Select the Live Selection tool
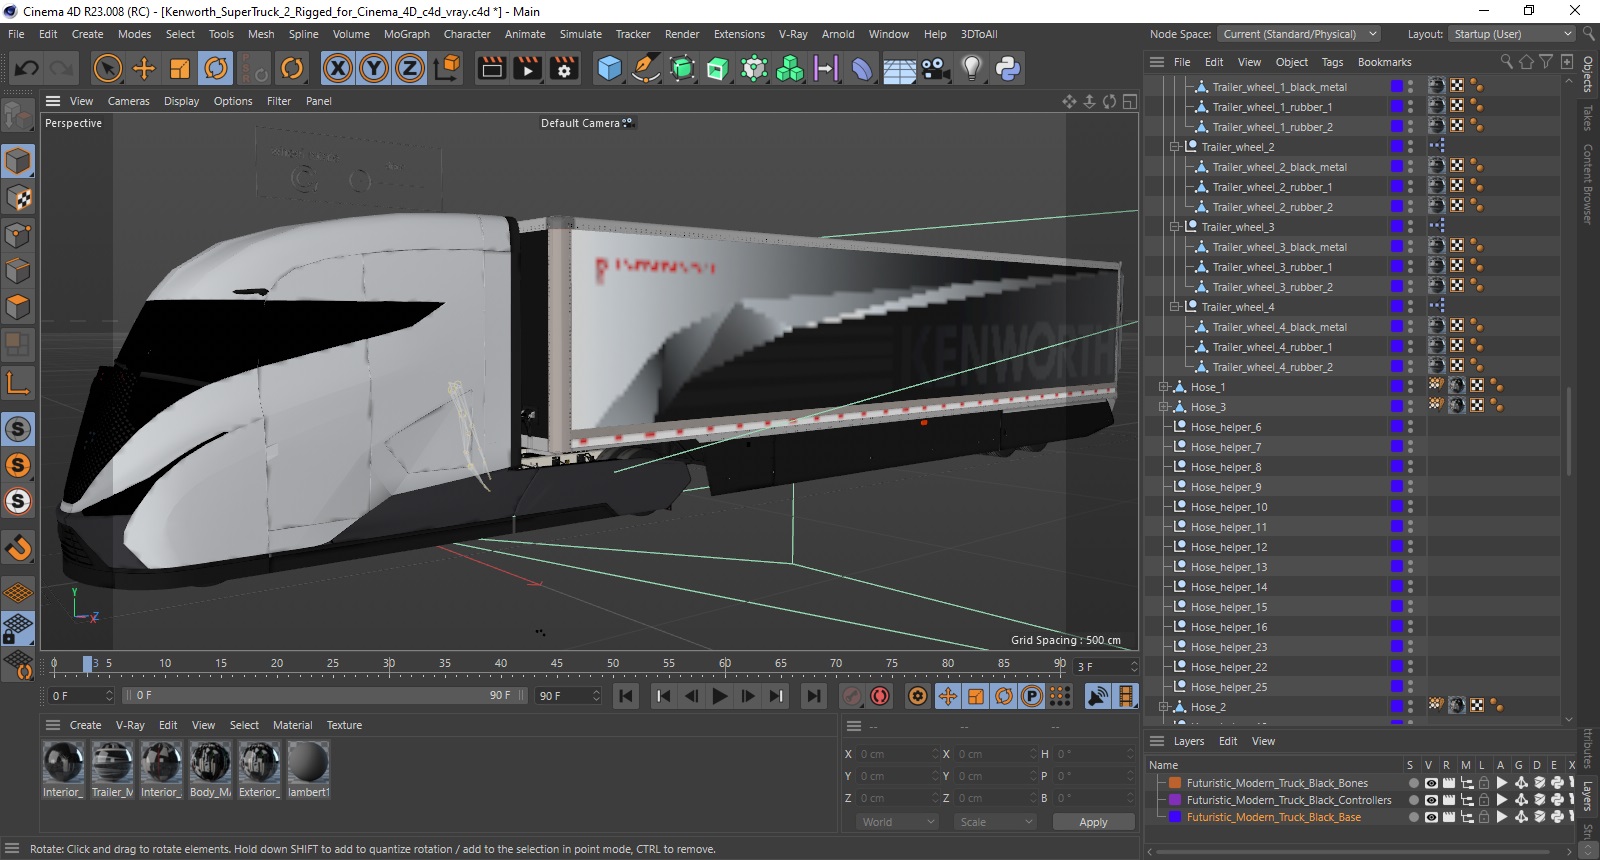Viewport: 1600px width, 860px height. coord(107,68)
